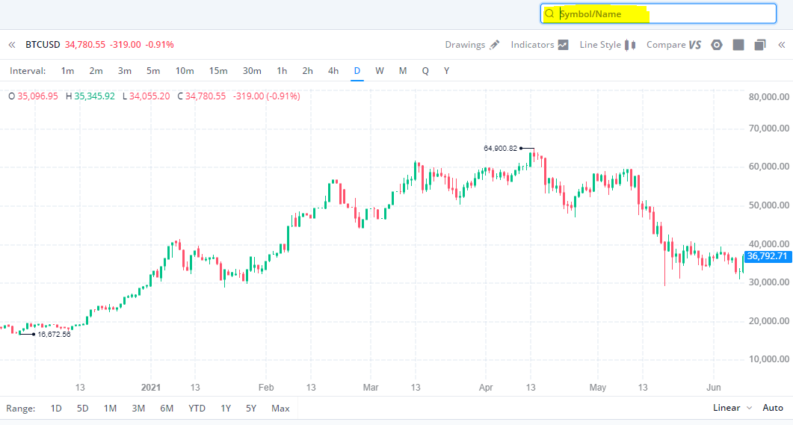Collapse the toolbar with the right double chevron

(x=781, y=45)
